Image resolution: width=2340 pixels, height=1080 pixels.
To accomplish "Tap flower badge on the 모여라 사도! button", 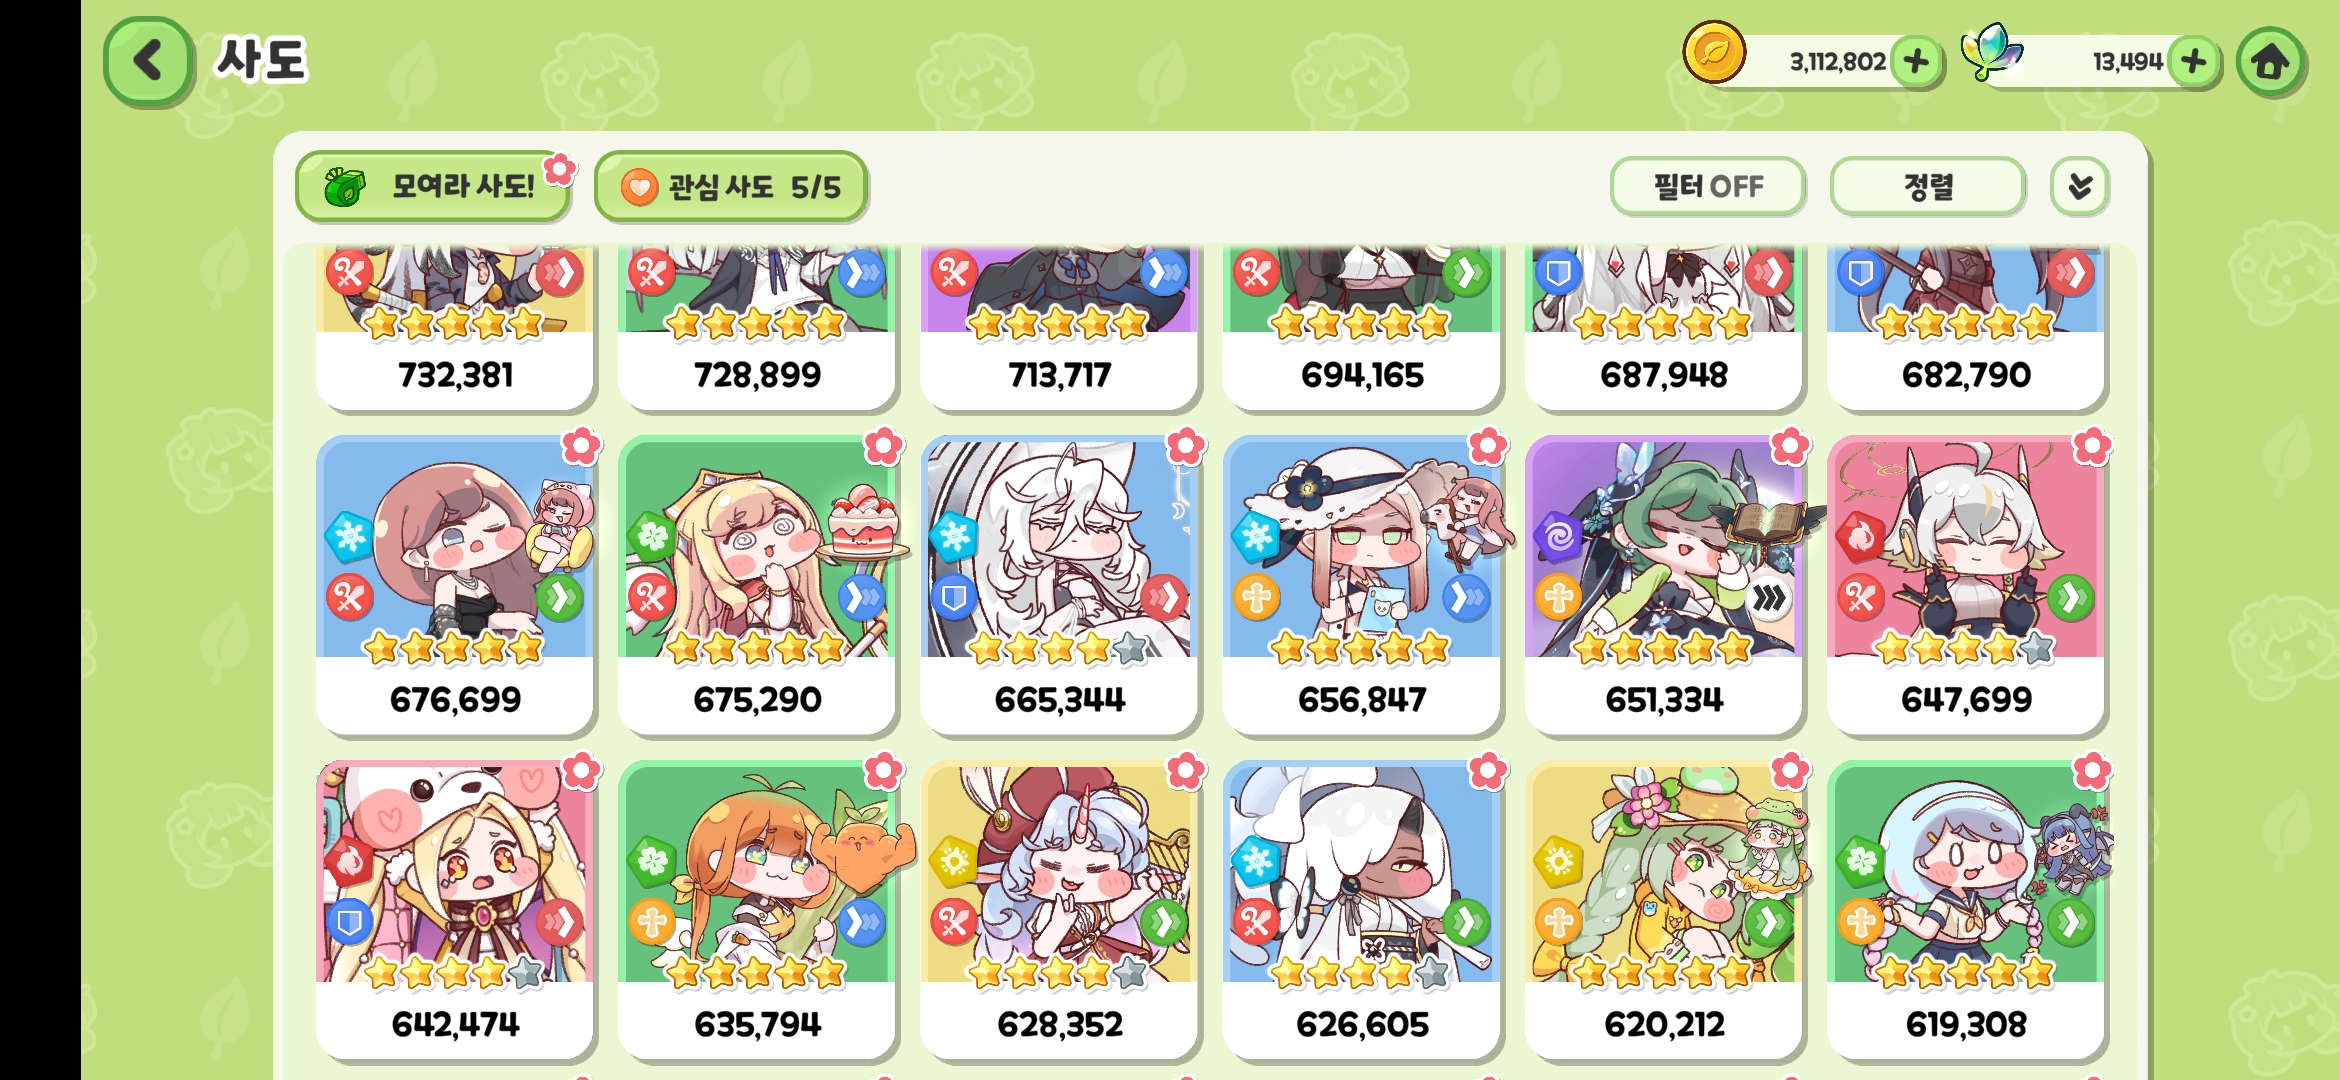I will coord(560,169).
